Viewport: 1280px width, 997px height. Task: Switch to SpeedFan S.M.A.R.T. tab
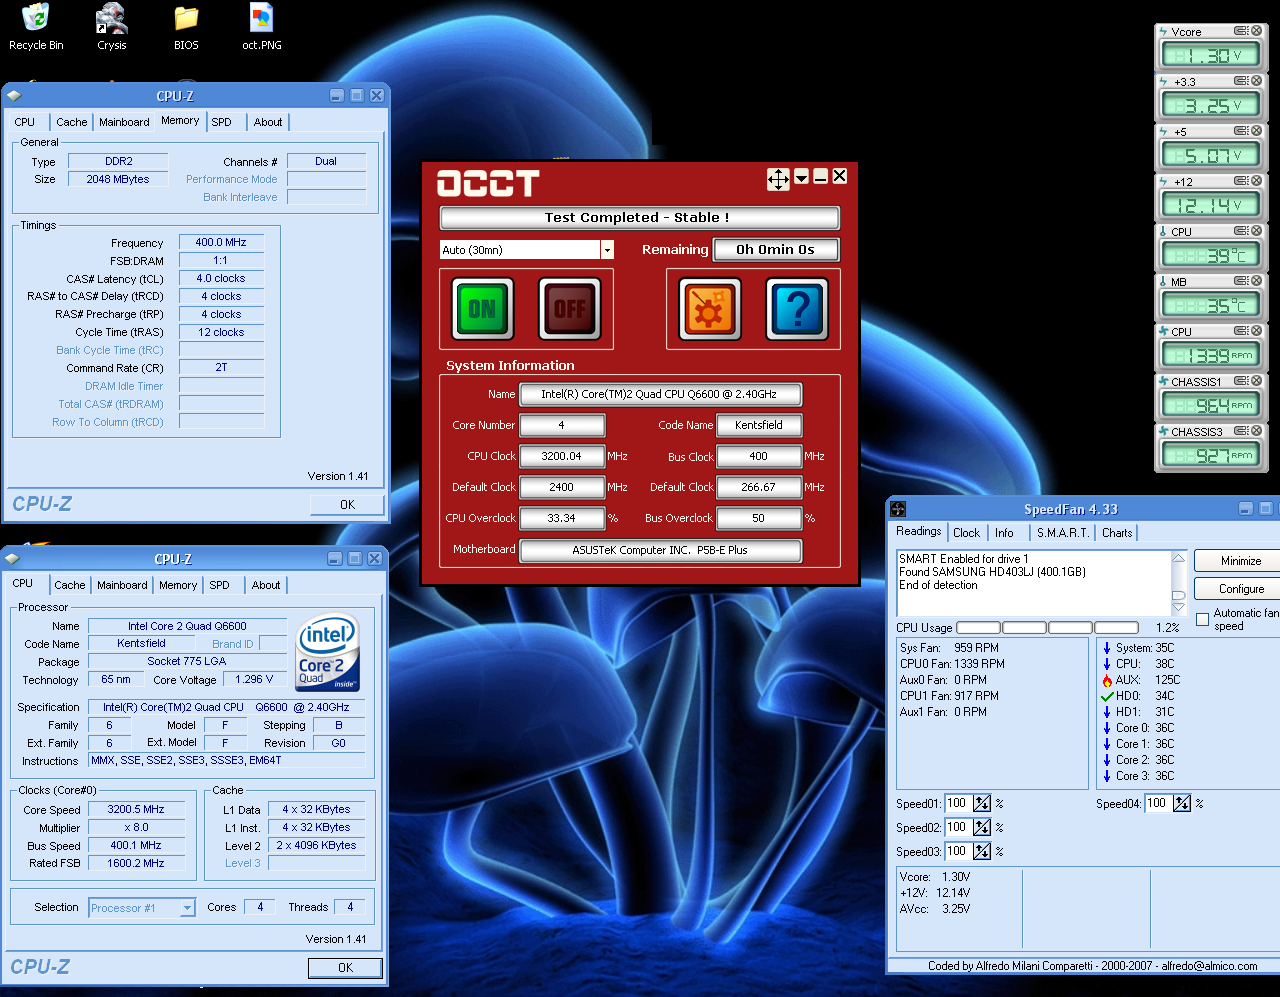(1063, 533)
